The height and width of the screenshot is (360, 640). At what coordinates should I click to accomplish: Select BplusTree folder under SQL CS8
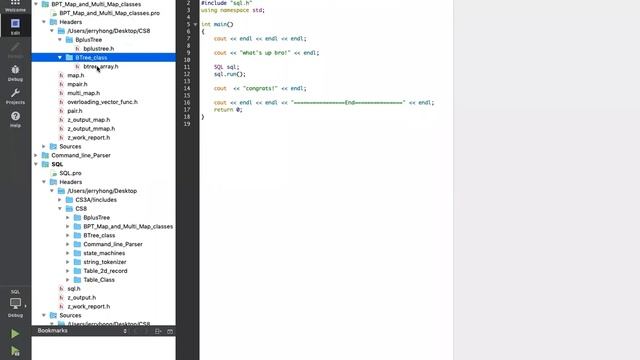96,218
